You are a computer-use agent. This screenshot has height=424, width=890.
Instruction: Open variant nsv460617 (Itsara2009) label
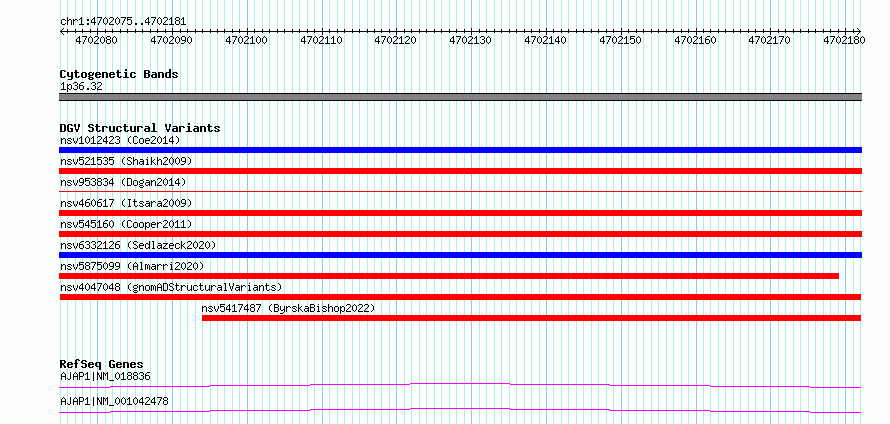[126, 203]
